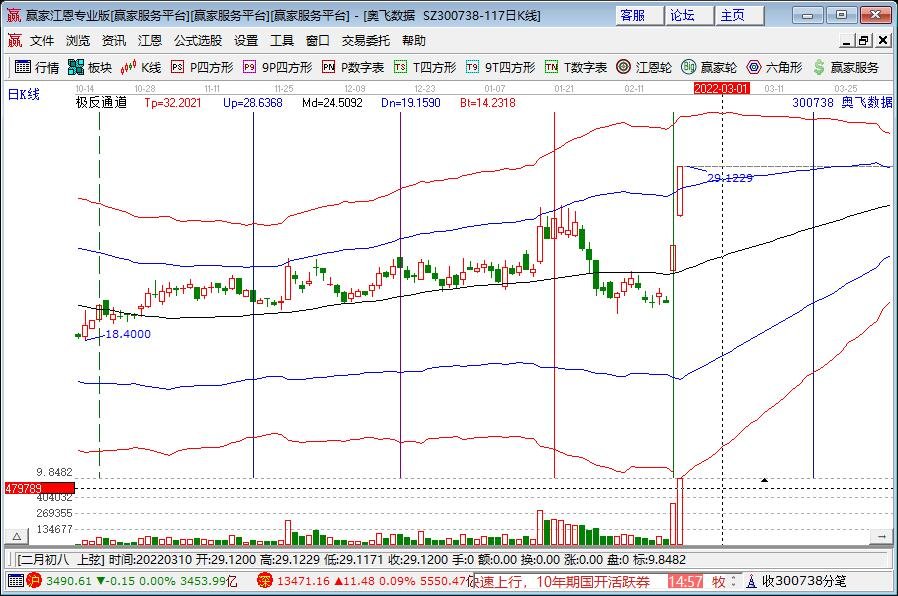Select the 9P四方形 tool
This screenshot has height=596, width=898.
coord(278,67)
